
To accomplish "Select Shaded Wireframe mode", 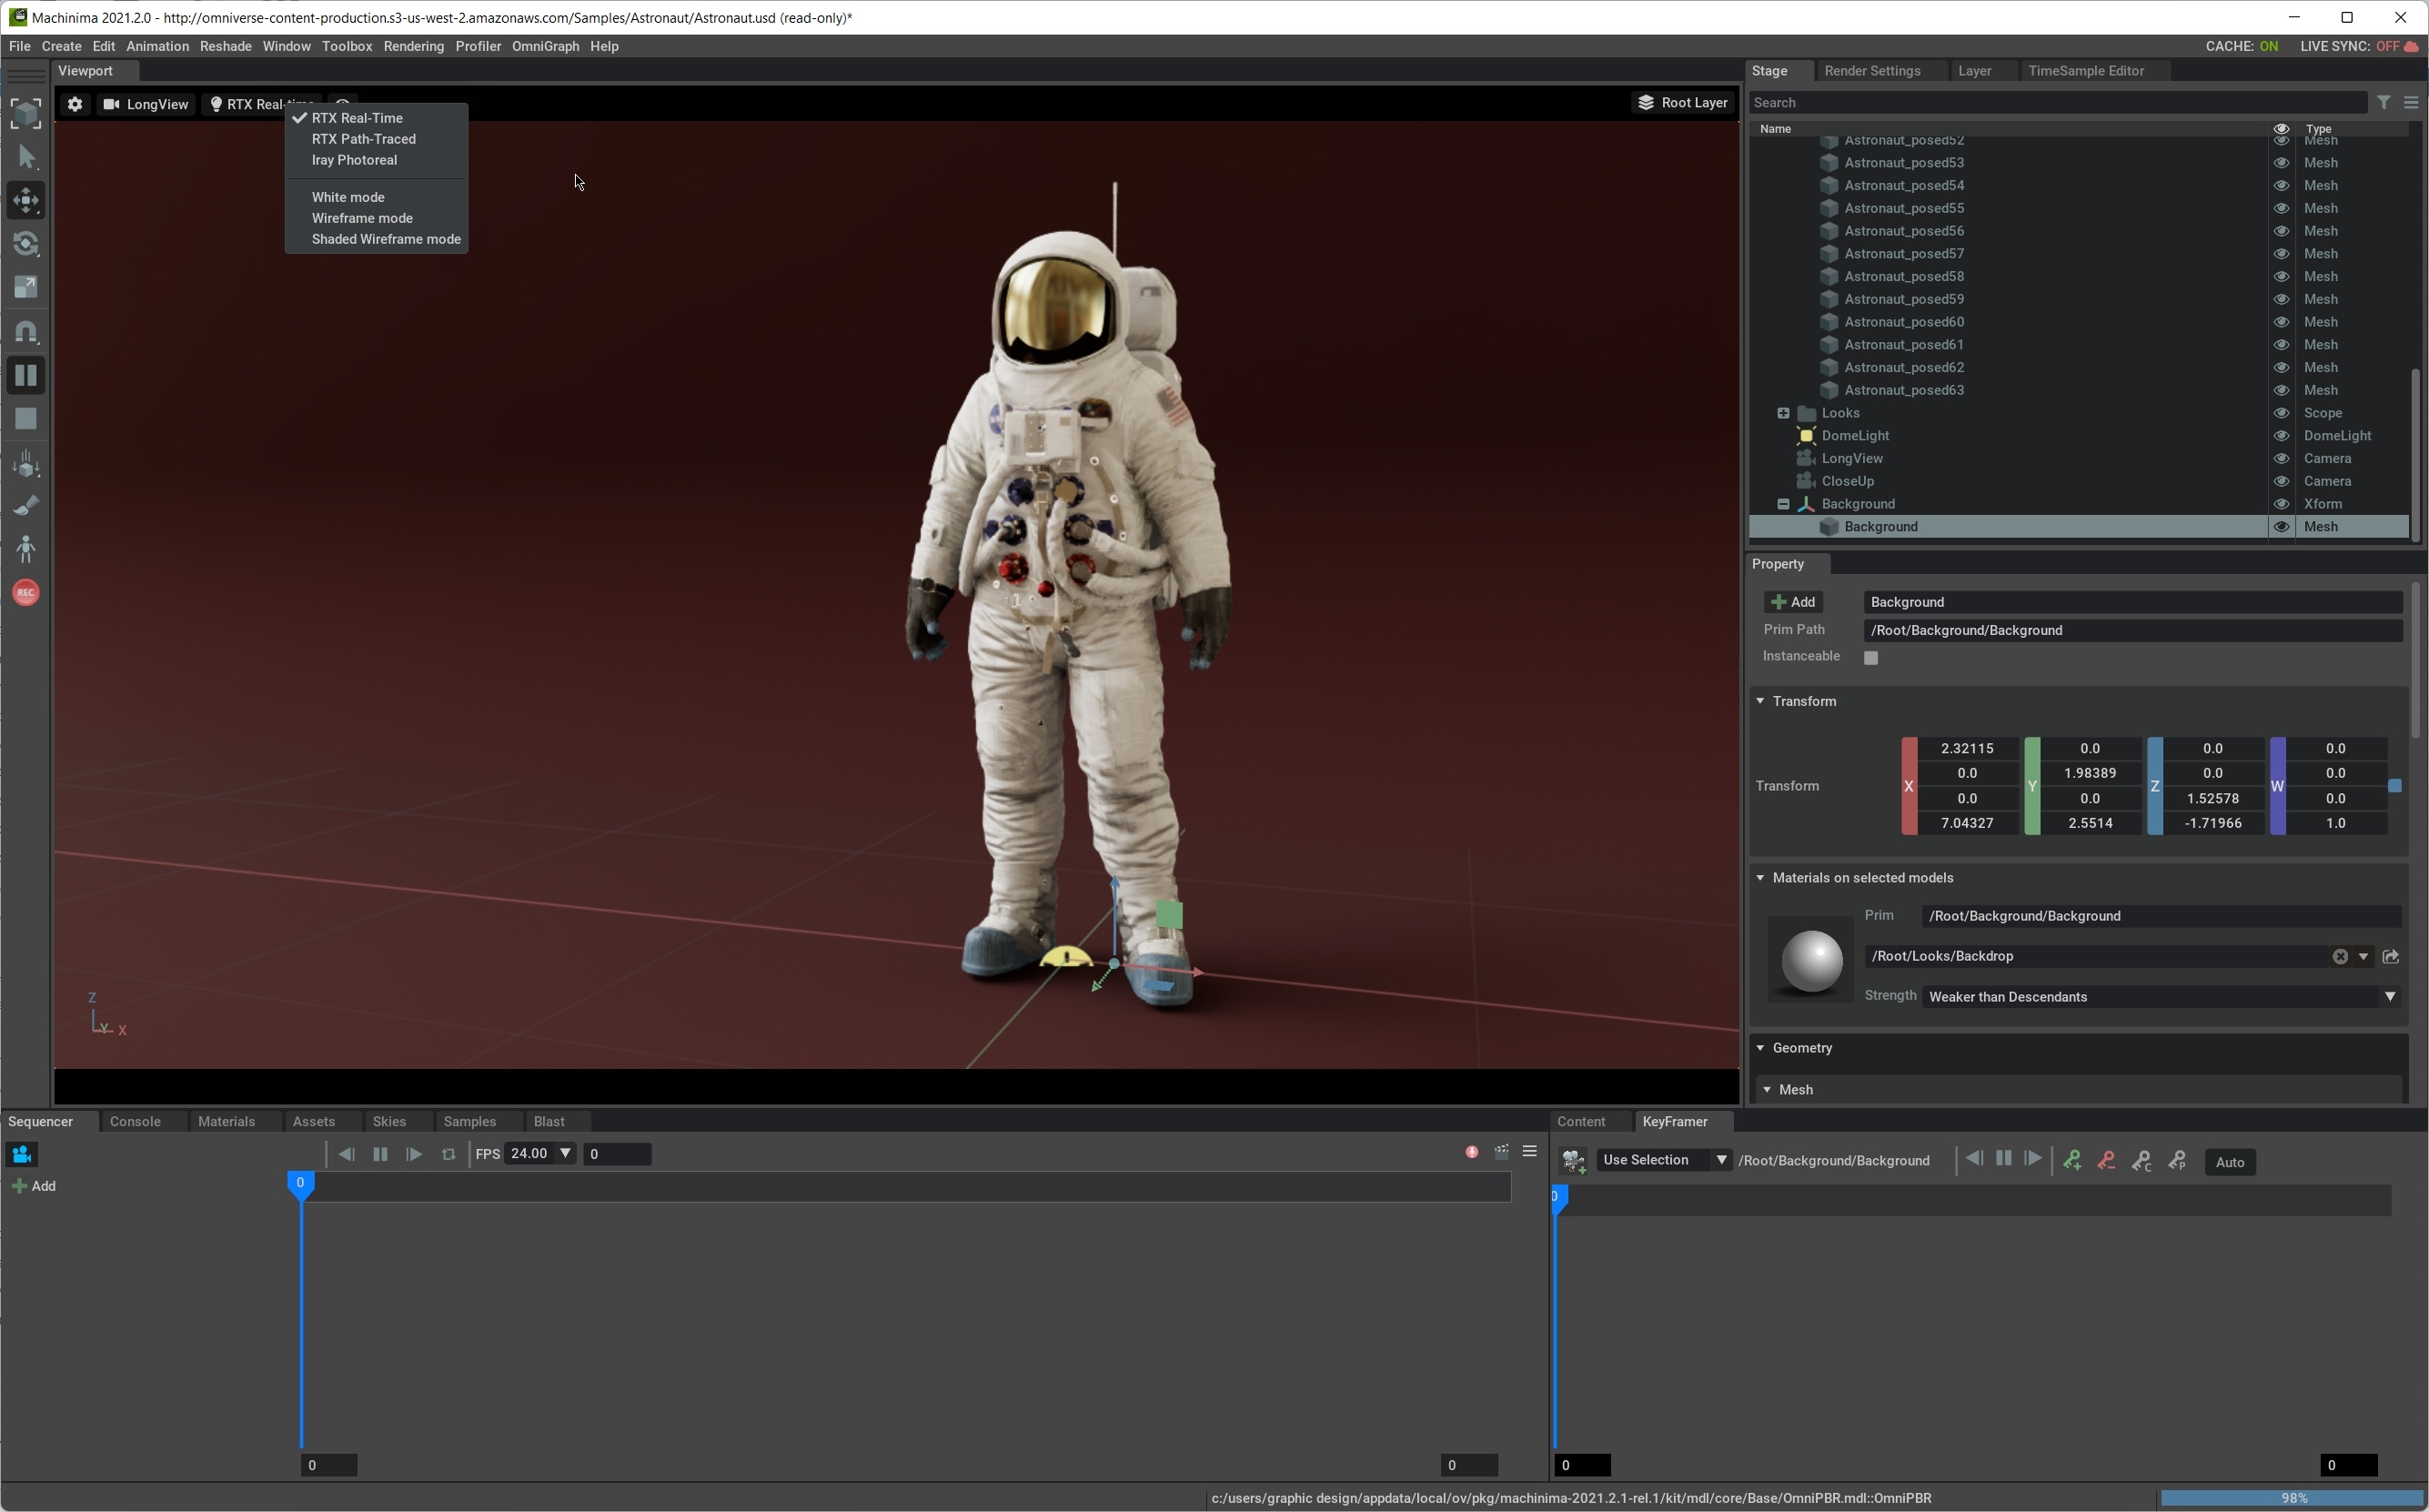I will tap(386, 239).
